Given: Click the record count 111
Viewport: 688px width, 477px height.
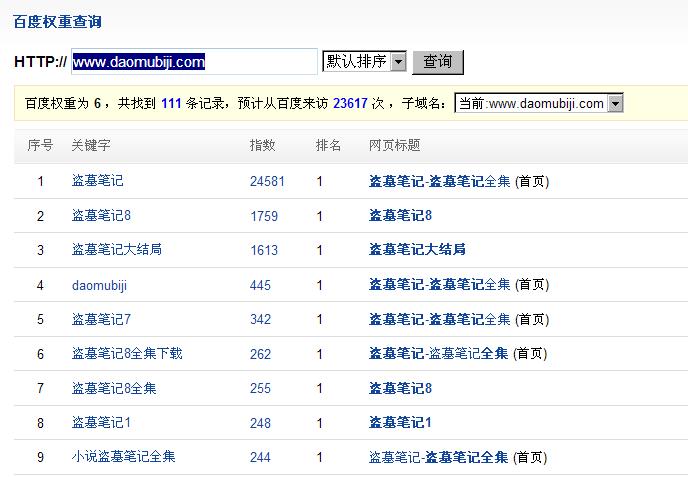Looking at the screenshot, I should (x=171, y=103).
